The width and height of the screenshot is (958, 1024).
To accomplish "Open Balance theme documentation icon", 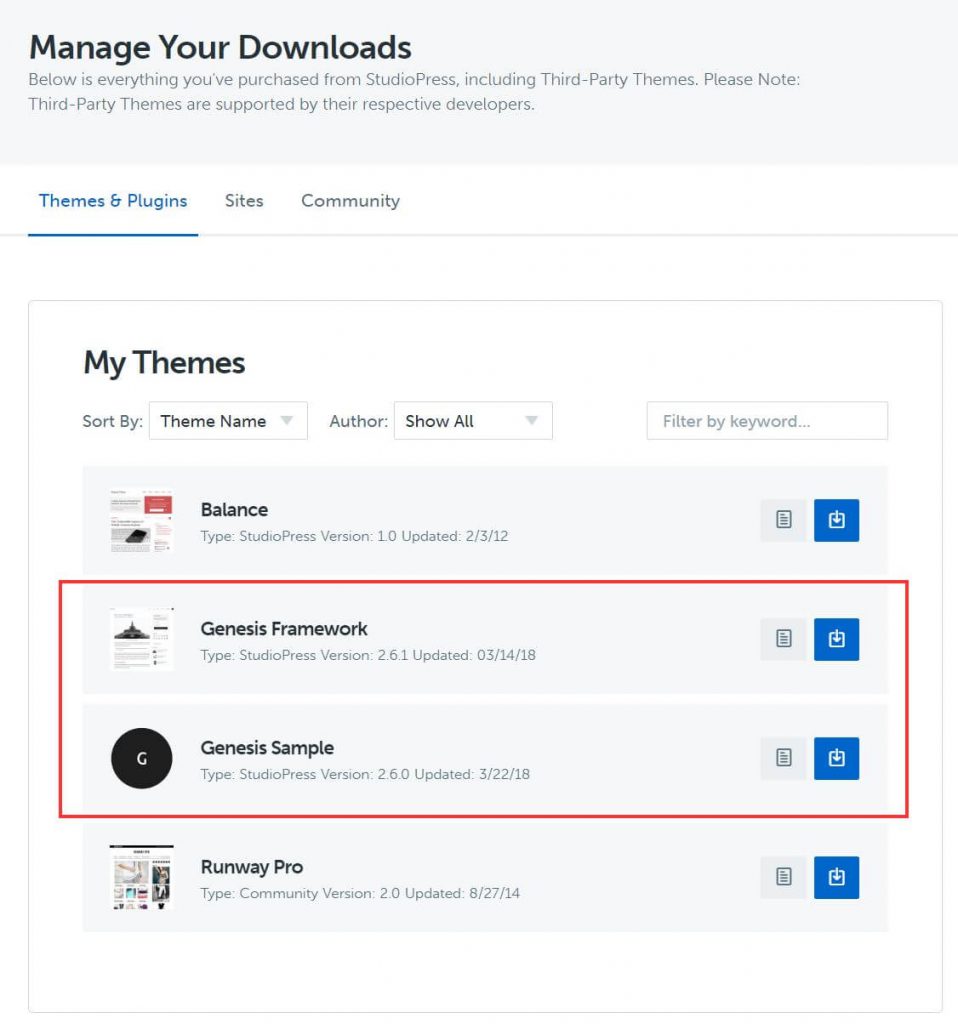I will (783, 520).
